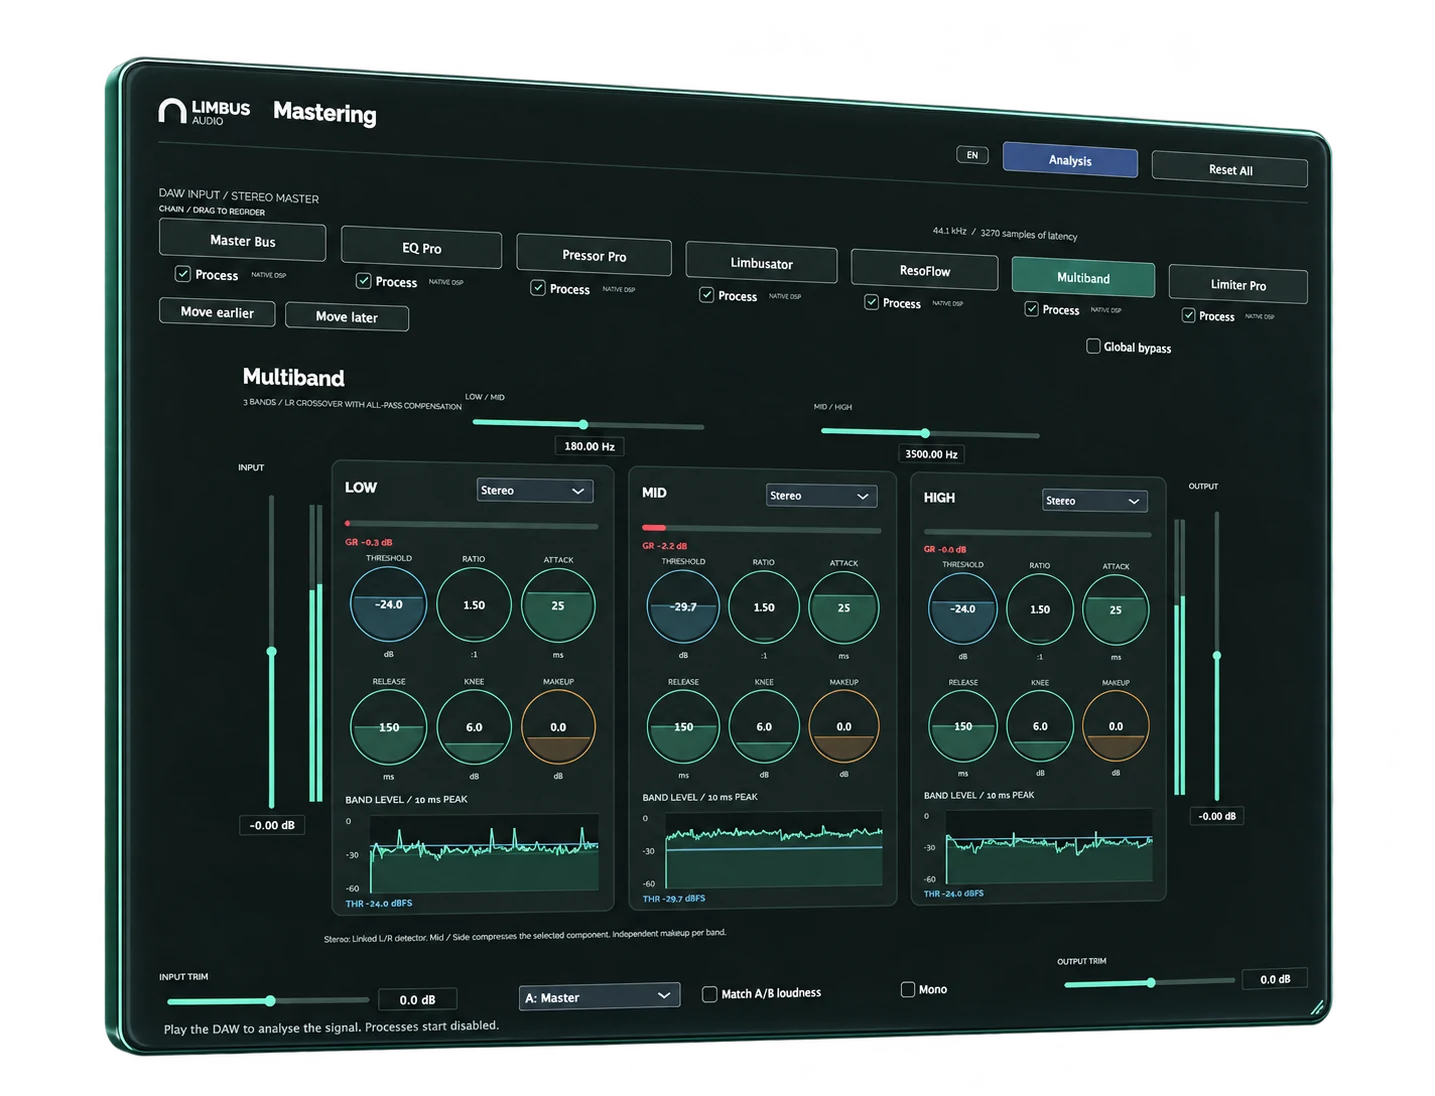
Task: Toggle Process checkbox under Limbusator
Action: [x=707, y=295]
